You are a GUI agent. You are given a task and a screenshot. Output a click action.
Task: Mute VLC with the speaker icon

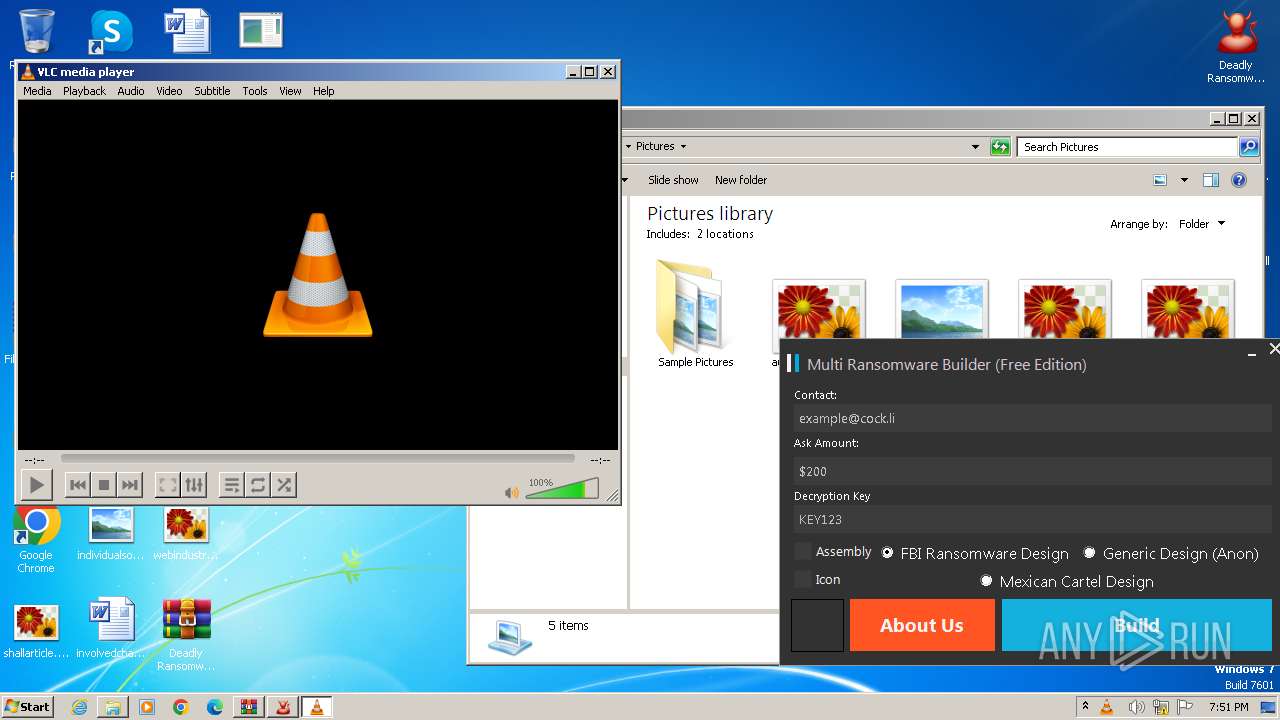click(x=512, y=492)
